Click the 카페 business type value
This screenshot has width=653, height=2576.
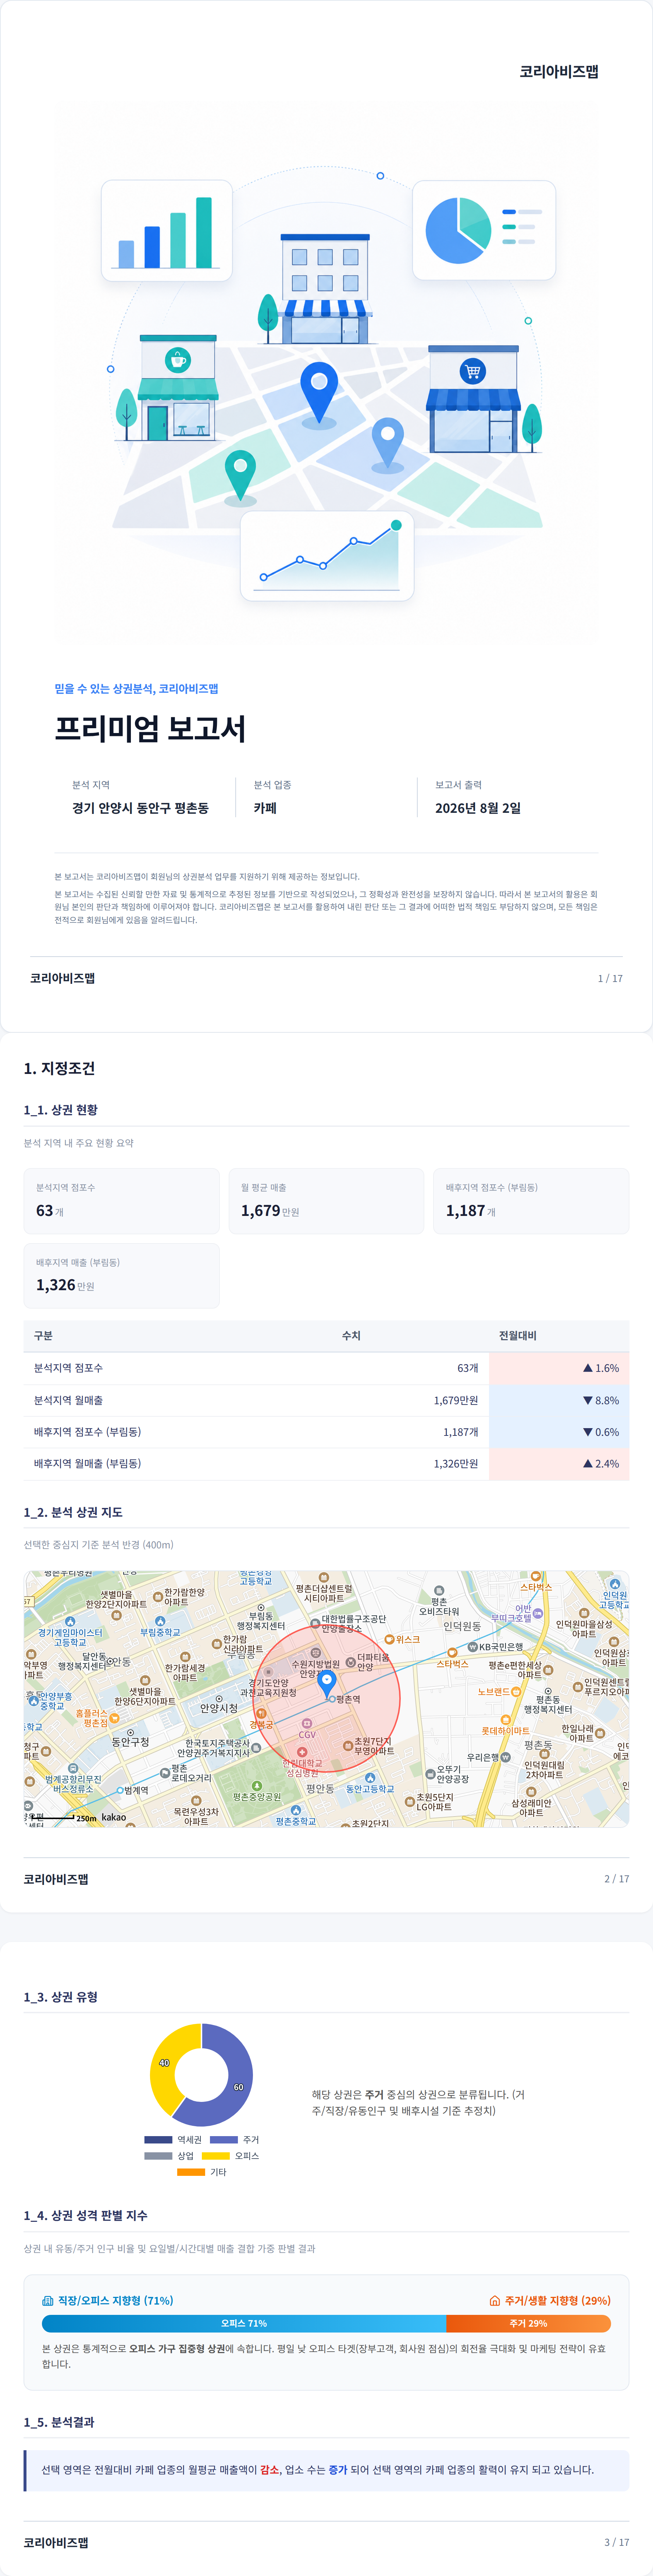point(265,808)
